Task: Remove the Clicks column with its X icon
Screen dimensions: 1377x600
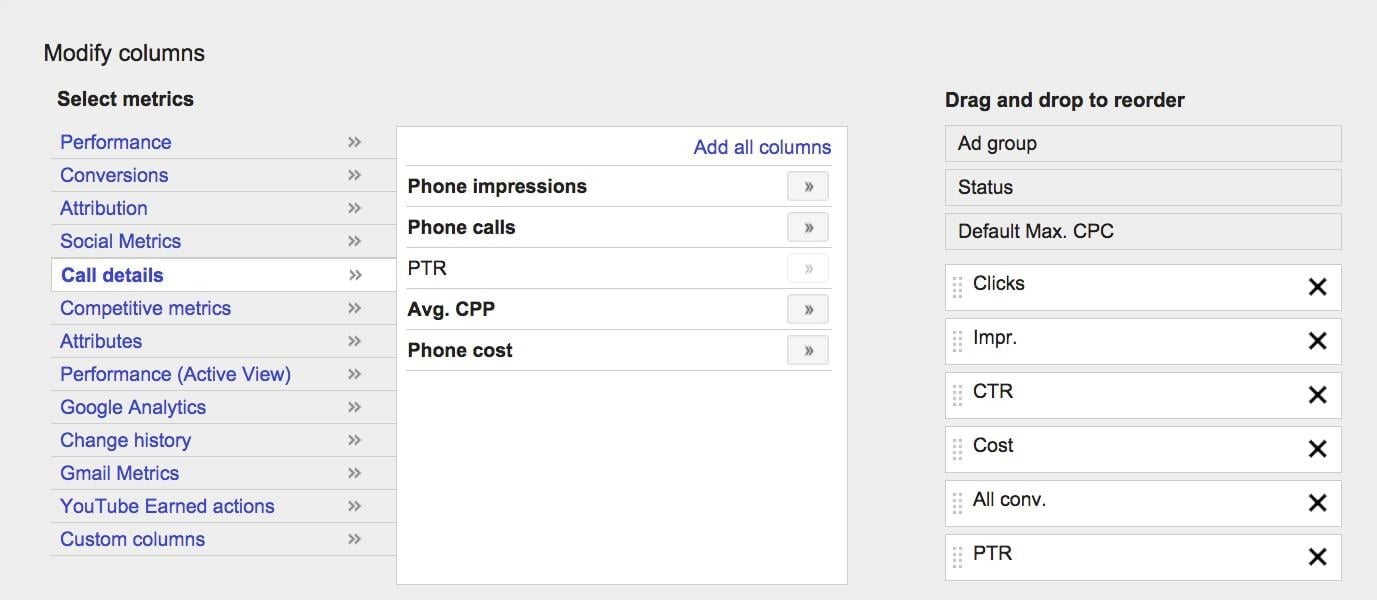Action: coord(1317,287)
